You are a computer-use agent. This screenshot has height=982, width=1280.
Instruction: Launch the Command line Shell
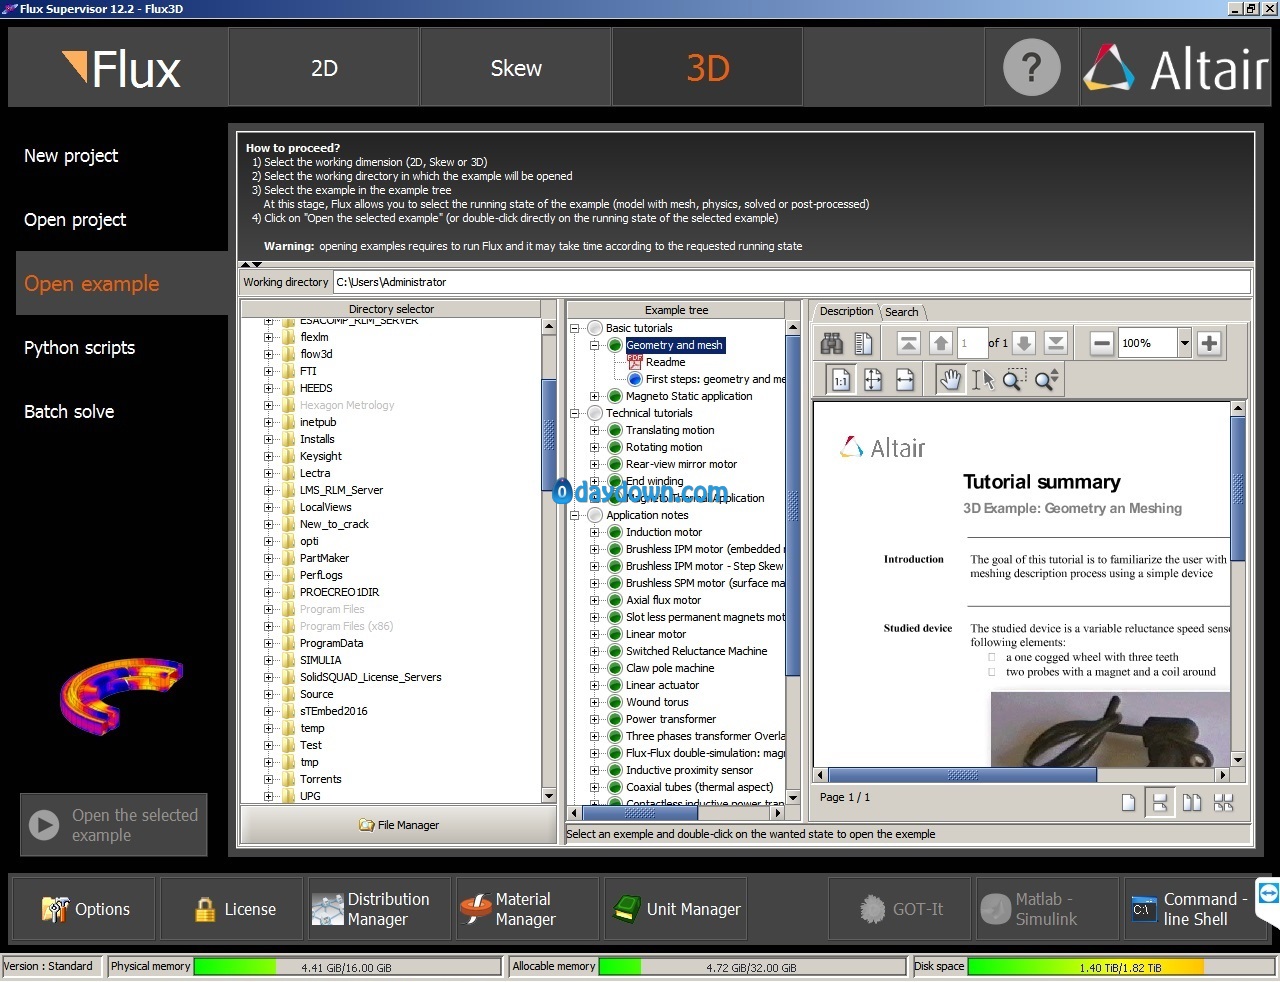pyautogui.click(x=1195, y=909)
